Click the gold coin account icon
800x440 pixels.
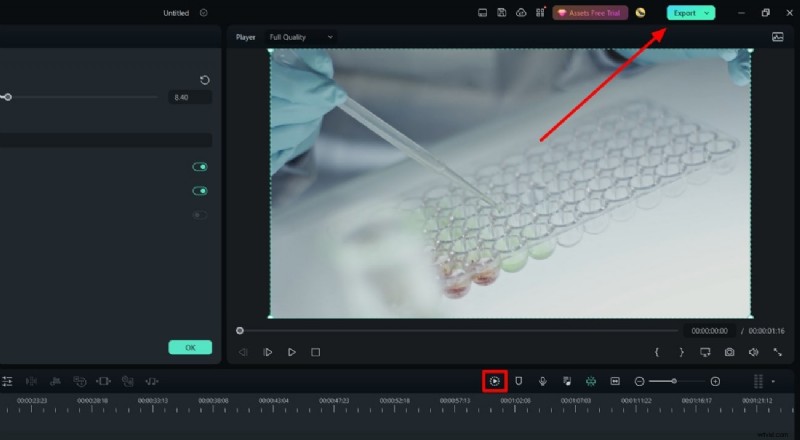click(x=640, y=13)
